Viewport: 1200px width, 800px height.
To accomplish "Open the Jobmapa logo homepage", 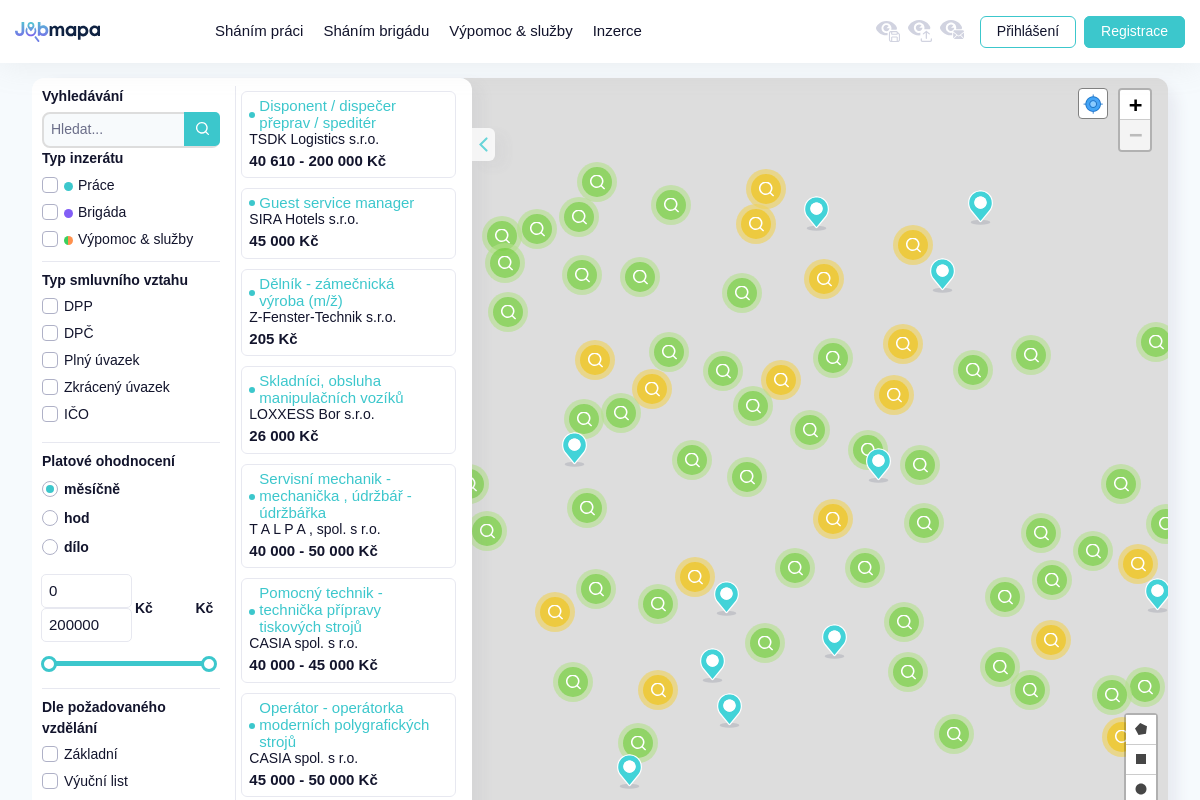I will pos(57,31).
